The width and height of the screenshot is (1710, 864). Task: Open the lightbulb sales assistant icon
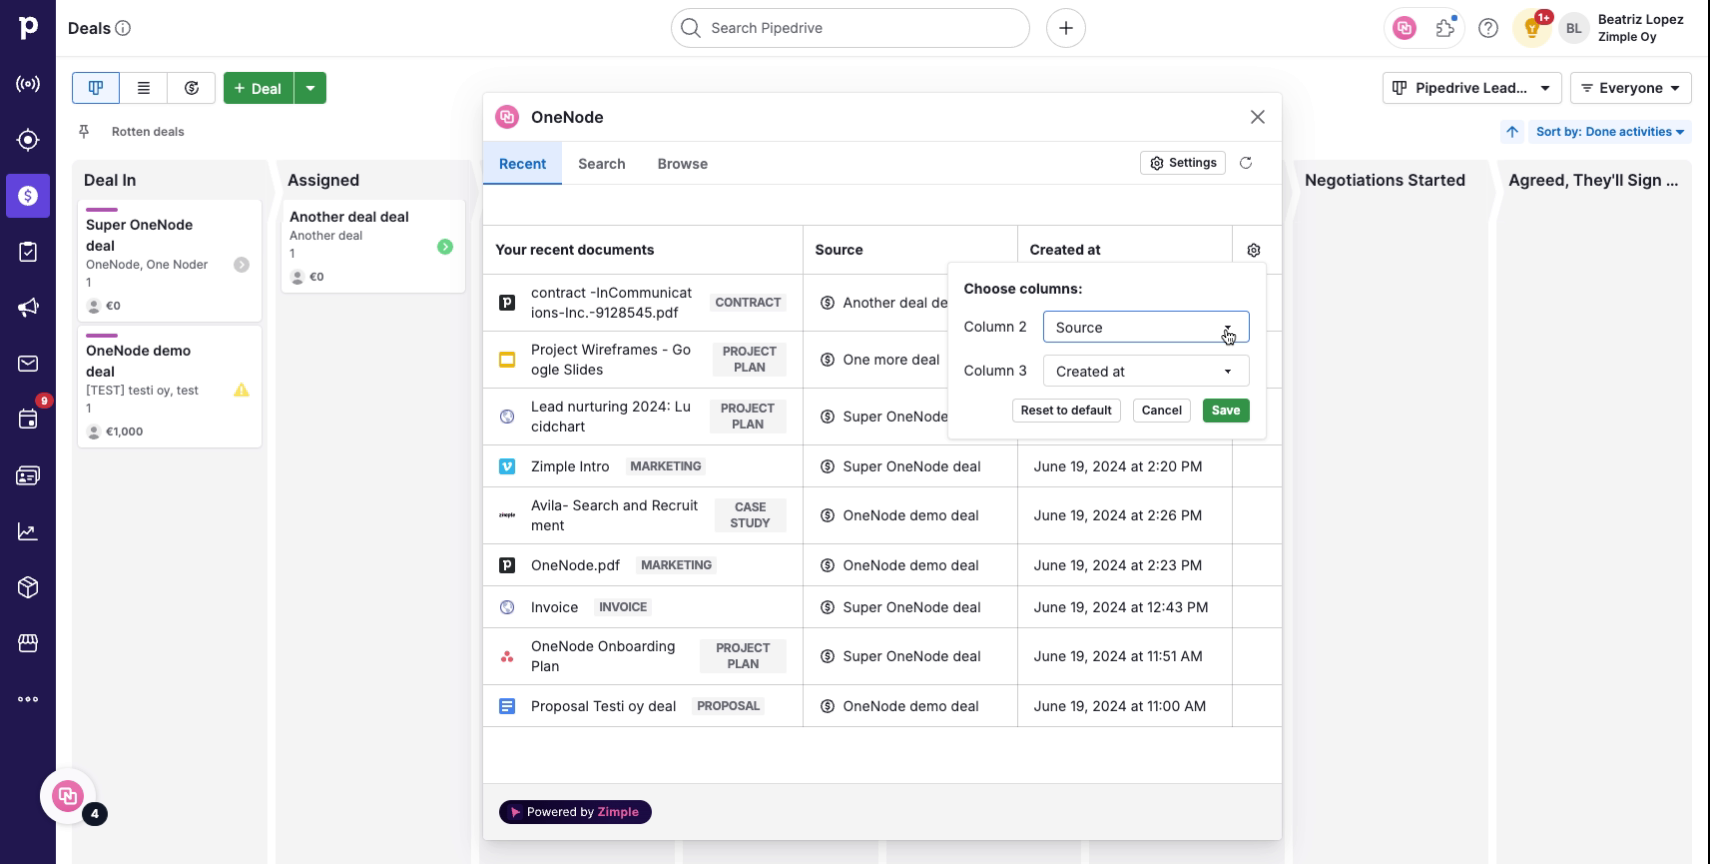[1531, 28]
